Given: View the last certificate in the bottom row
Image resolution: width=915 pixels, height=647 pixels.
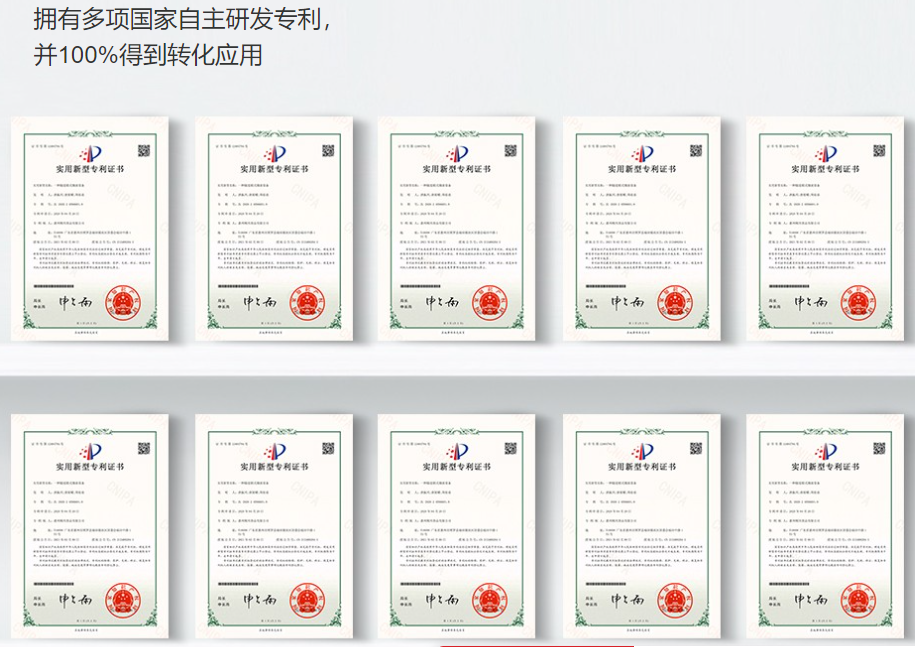Looking at the screenshot, I should coord(825,525).
